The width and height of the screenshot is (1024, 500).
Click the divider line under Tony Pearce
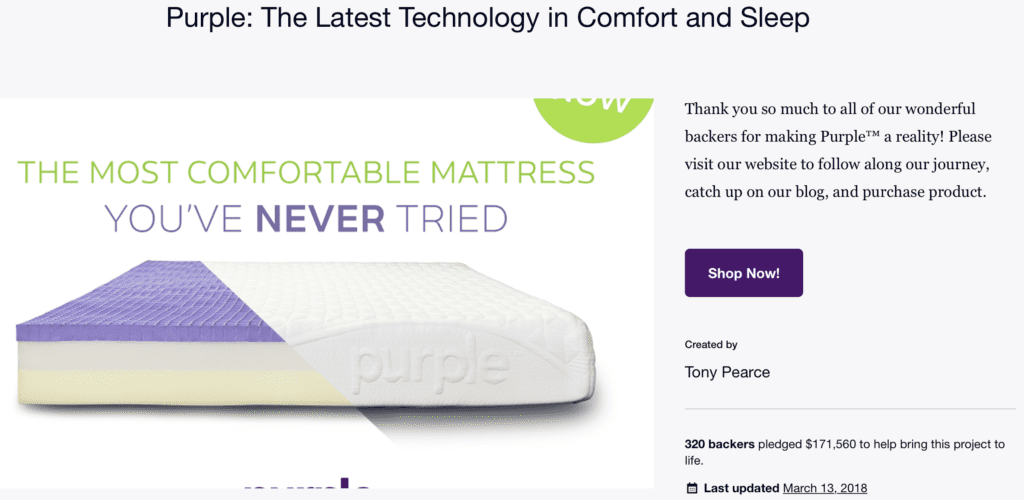click(850, 409)
